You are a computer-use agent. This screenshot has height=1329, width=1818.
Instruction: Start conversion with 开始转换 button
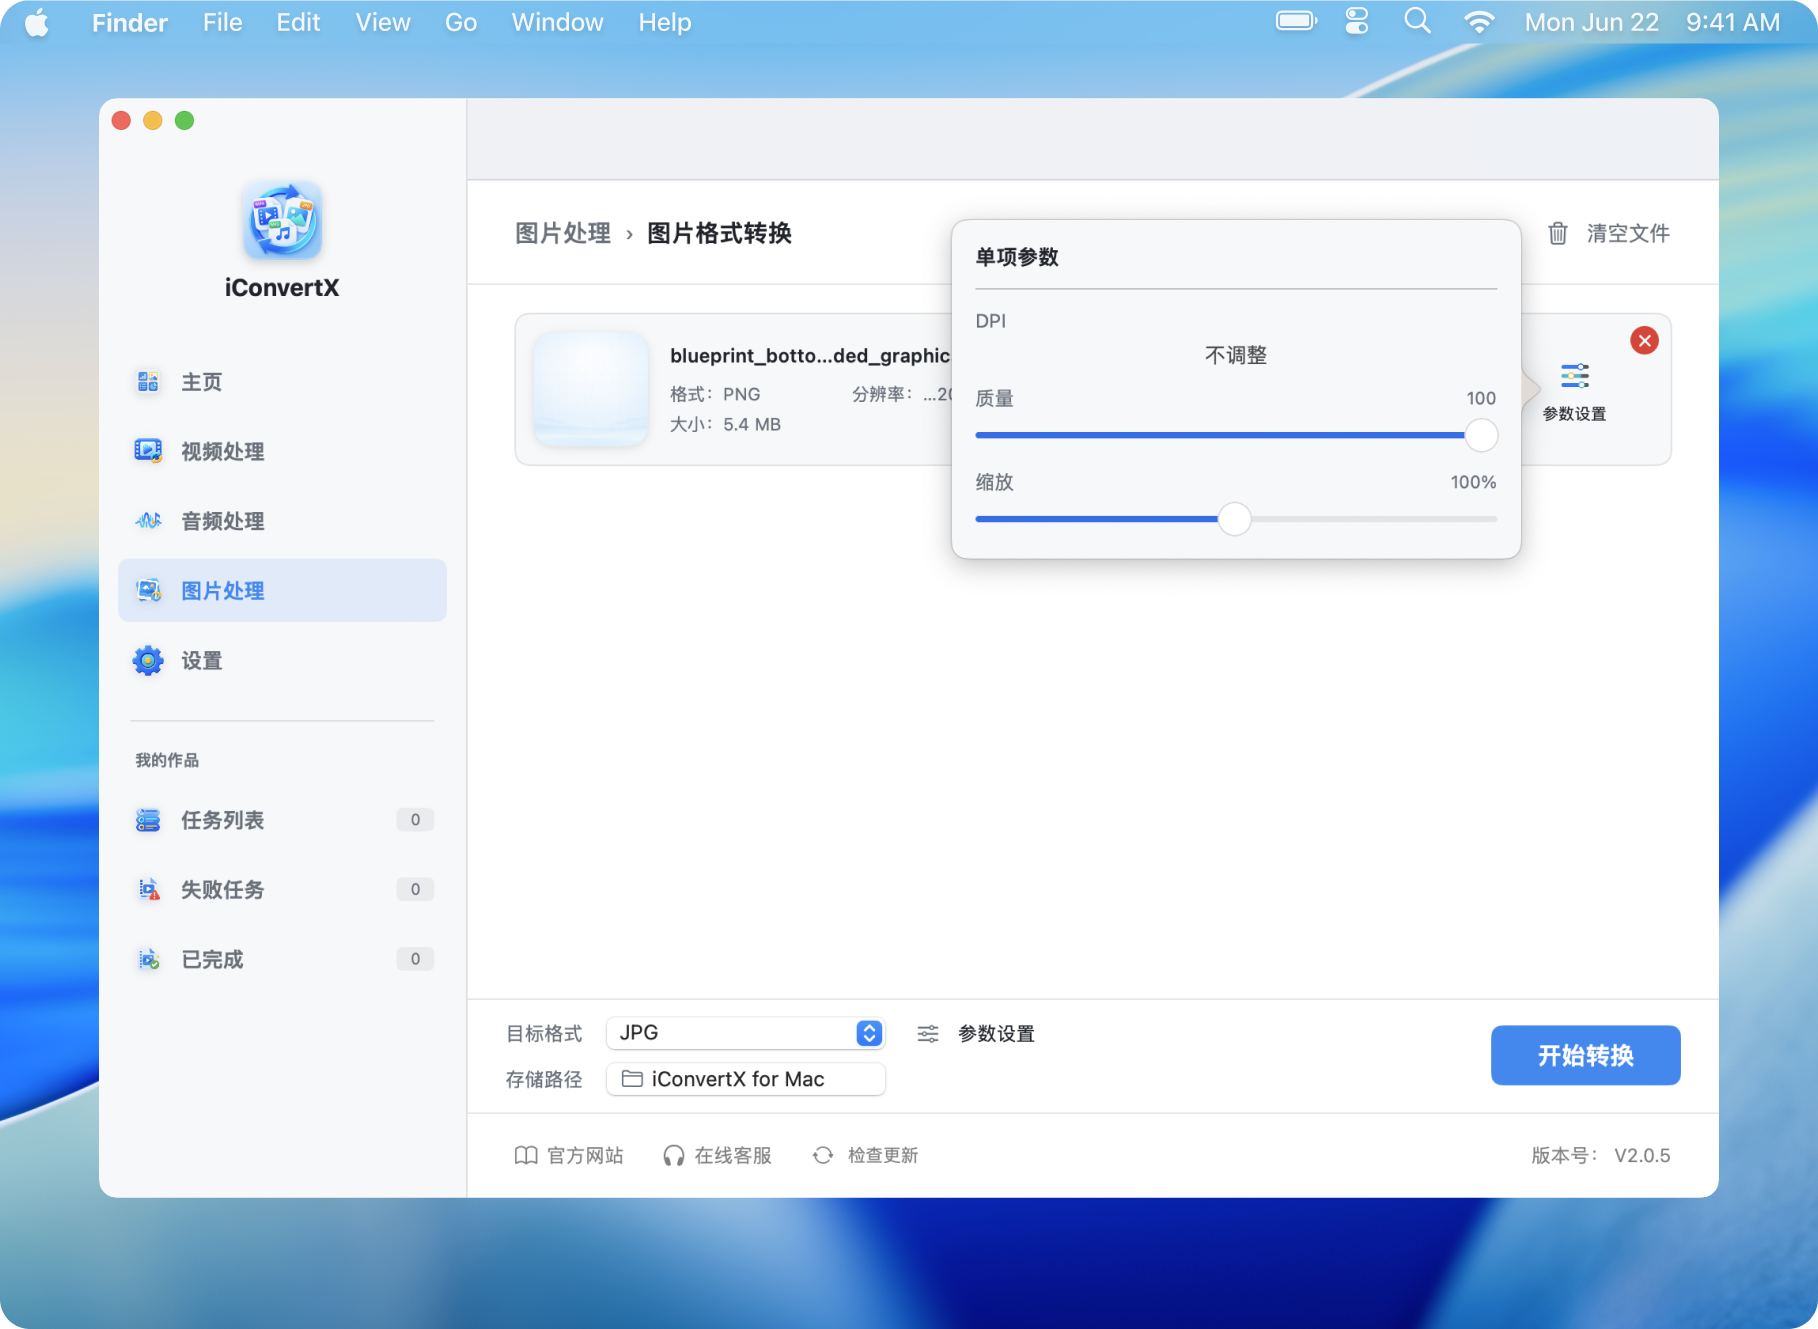pos(1585,1055)
